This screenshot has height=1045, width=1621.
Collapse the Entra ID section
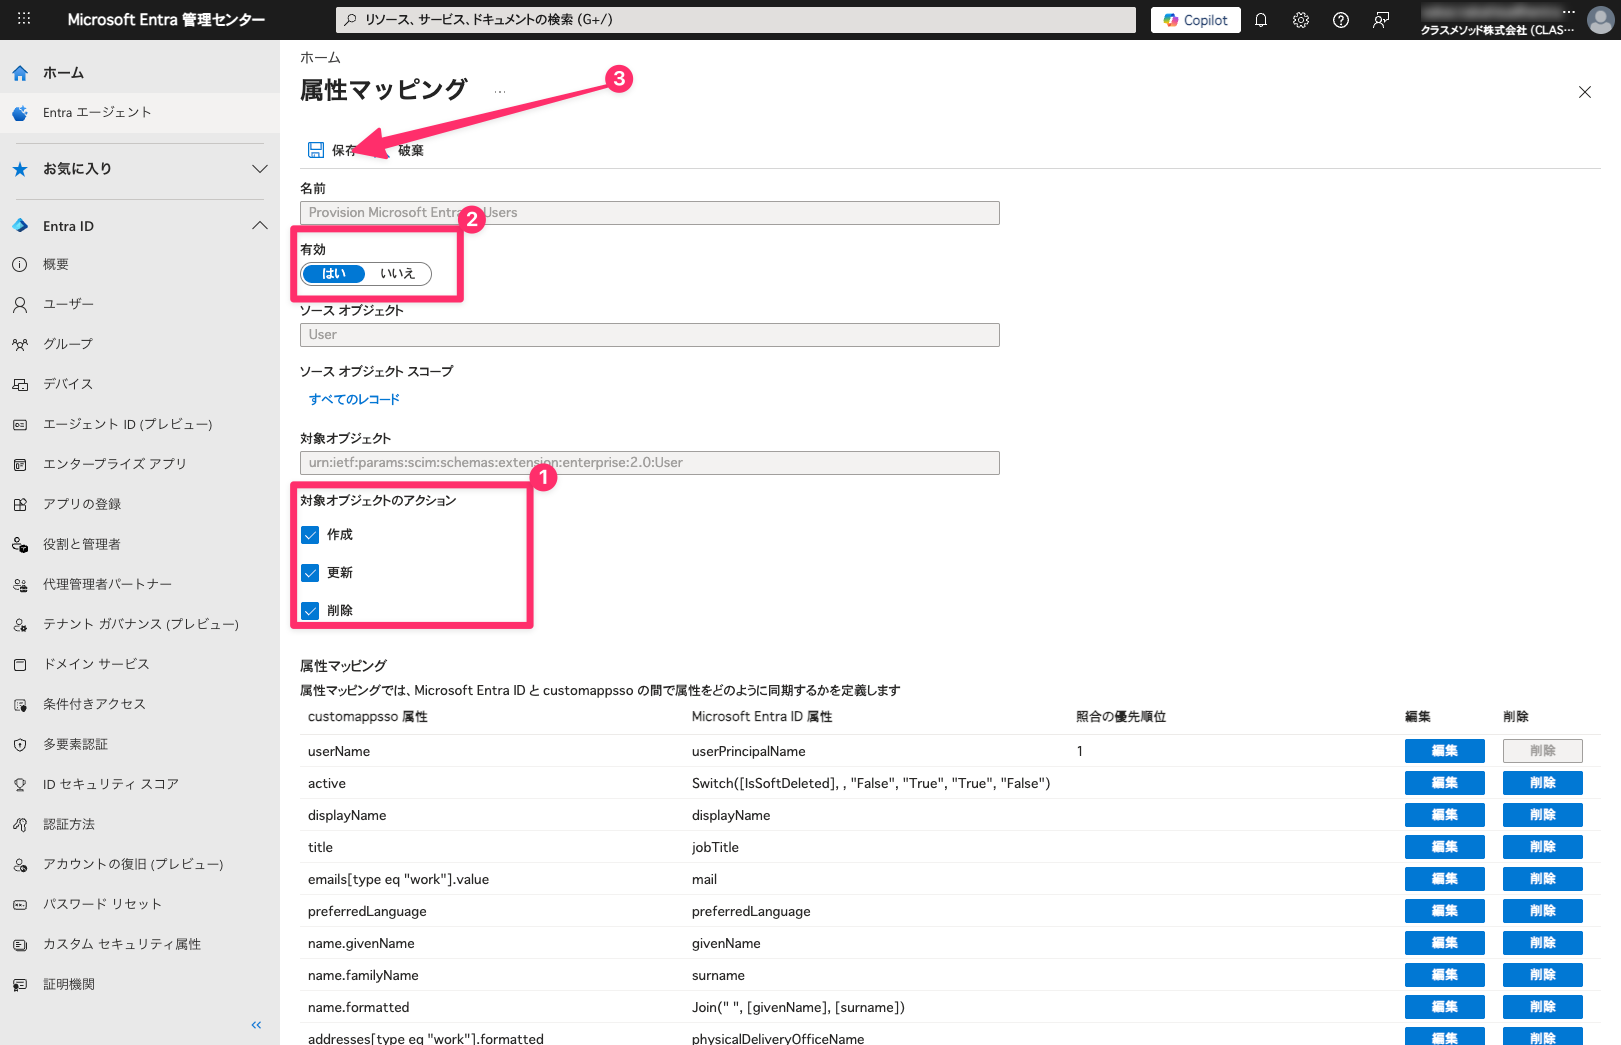pyautogui.click(x=259, y=226)
